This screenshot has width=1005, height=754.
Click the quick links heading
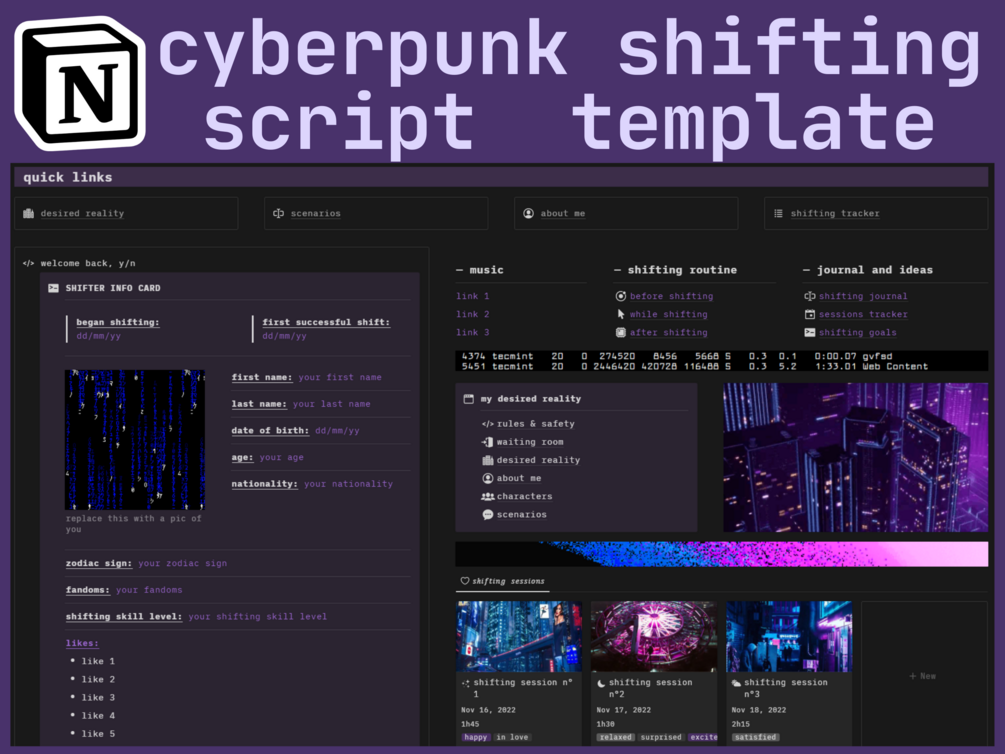tap(68, 177)
